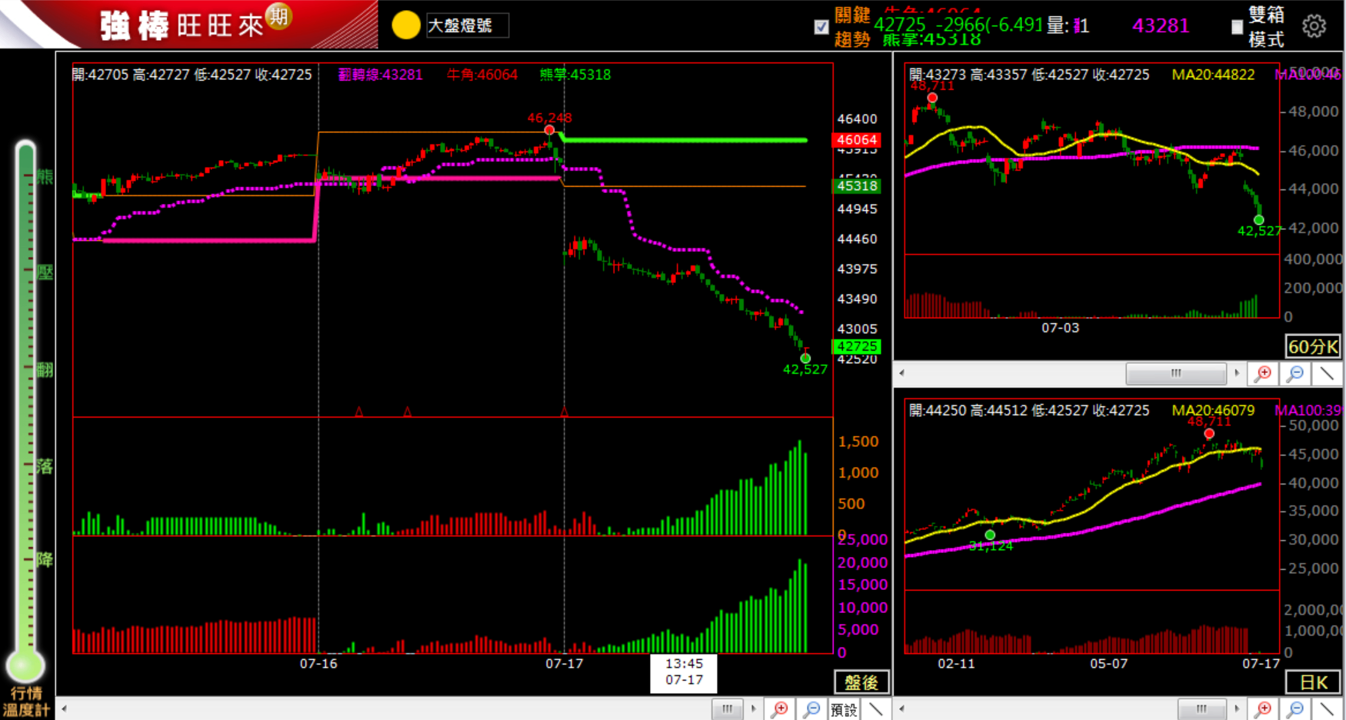Click the 牛角:46064 legend text
The width and height of the screenshot is (1346, 720).
click(x=482, y=74)
